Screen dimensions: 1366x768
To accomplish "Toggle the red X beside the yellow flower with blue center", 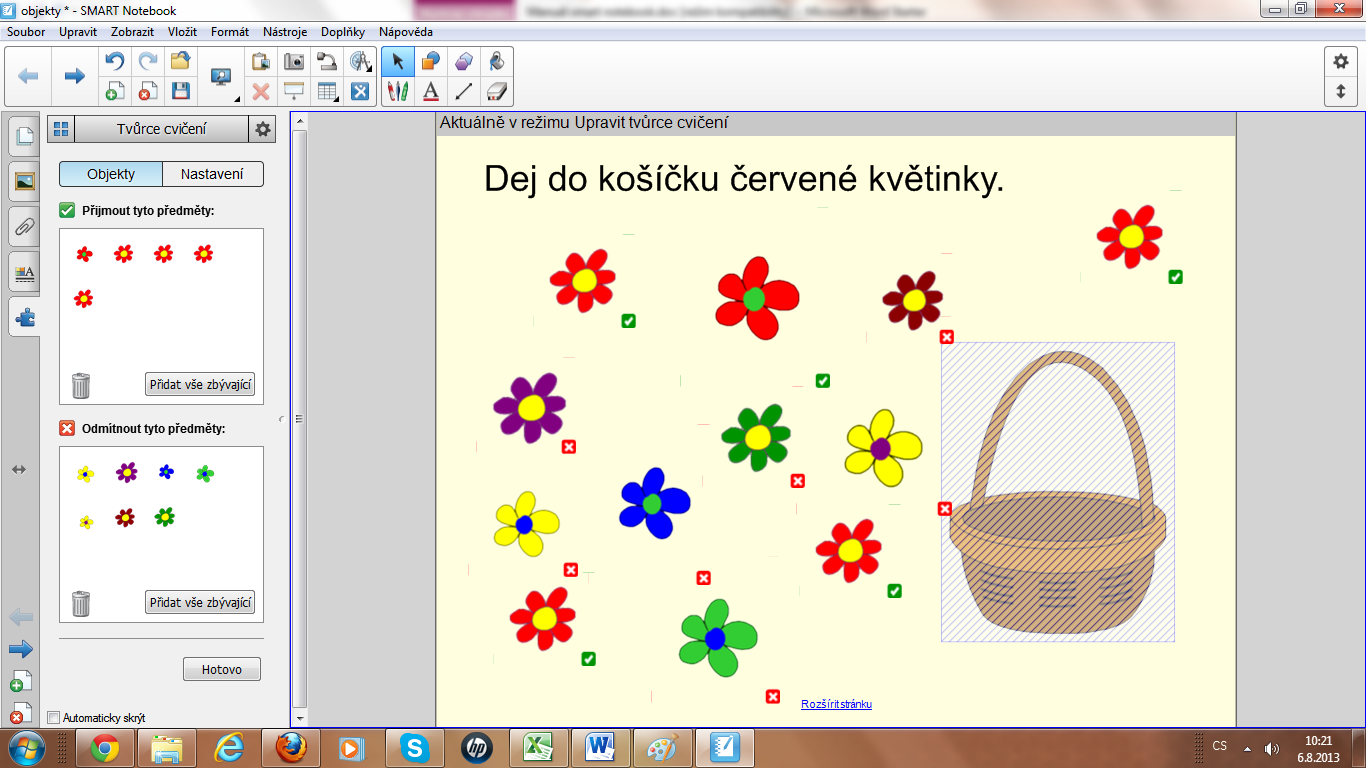I will 571,570.
